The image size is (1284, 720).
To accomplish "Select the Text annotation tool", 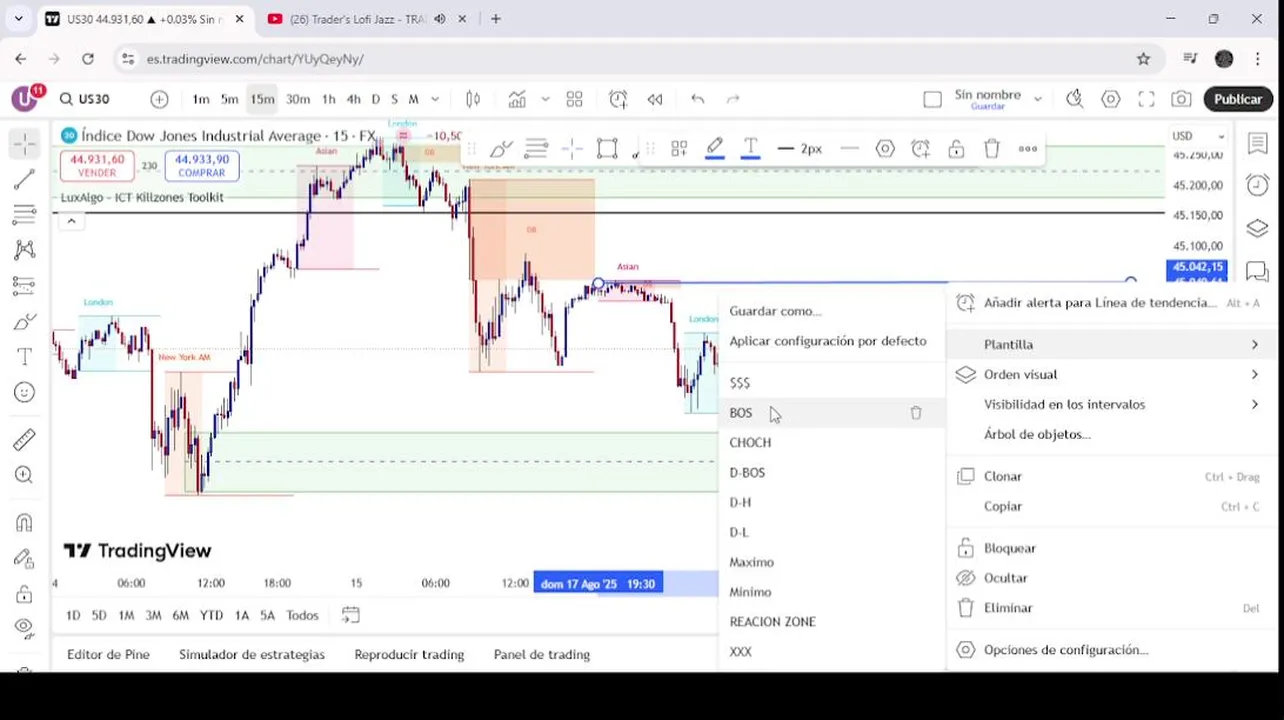I will click(24, 357).
